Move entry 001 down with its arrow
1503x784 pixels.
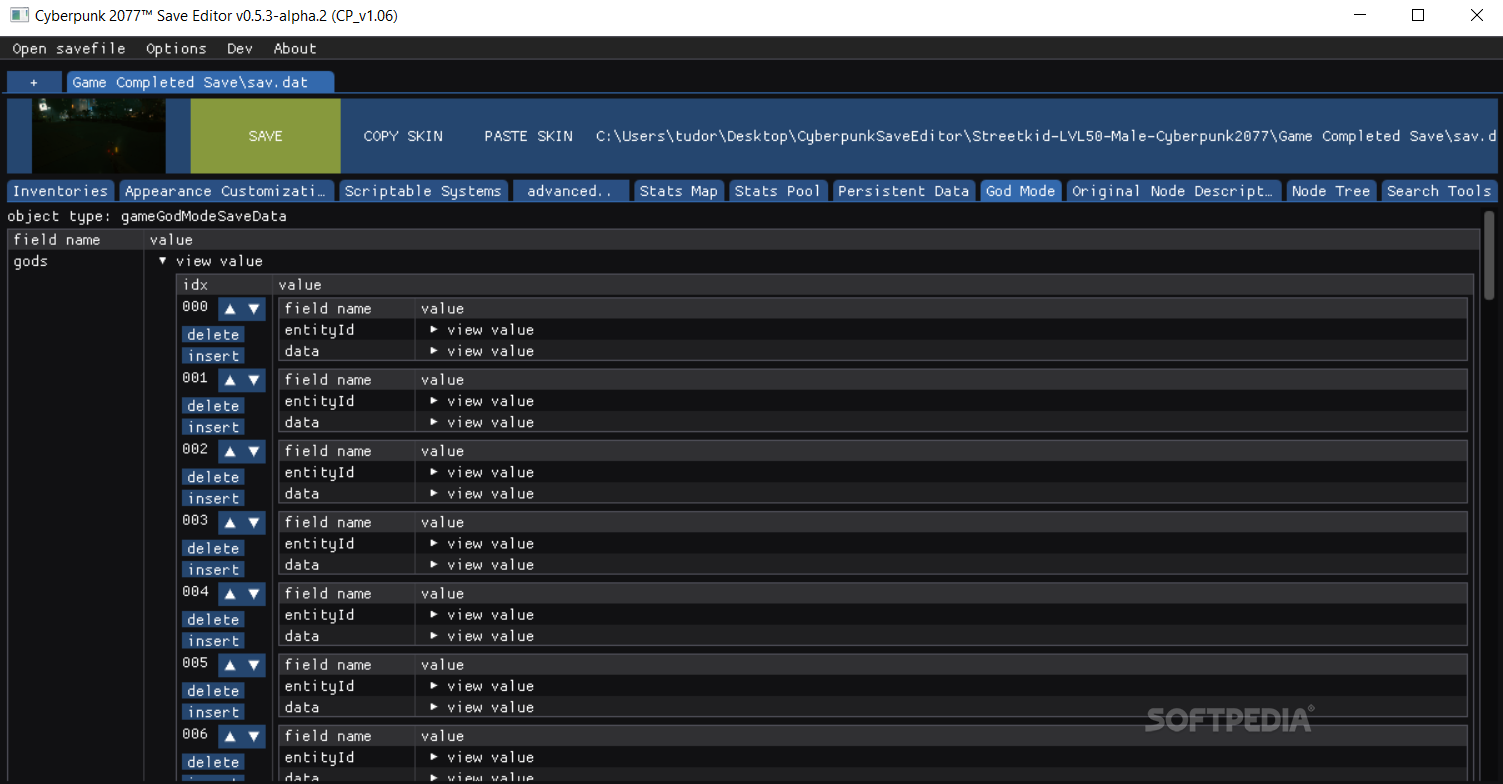coord(254,380)
